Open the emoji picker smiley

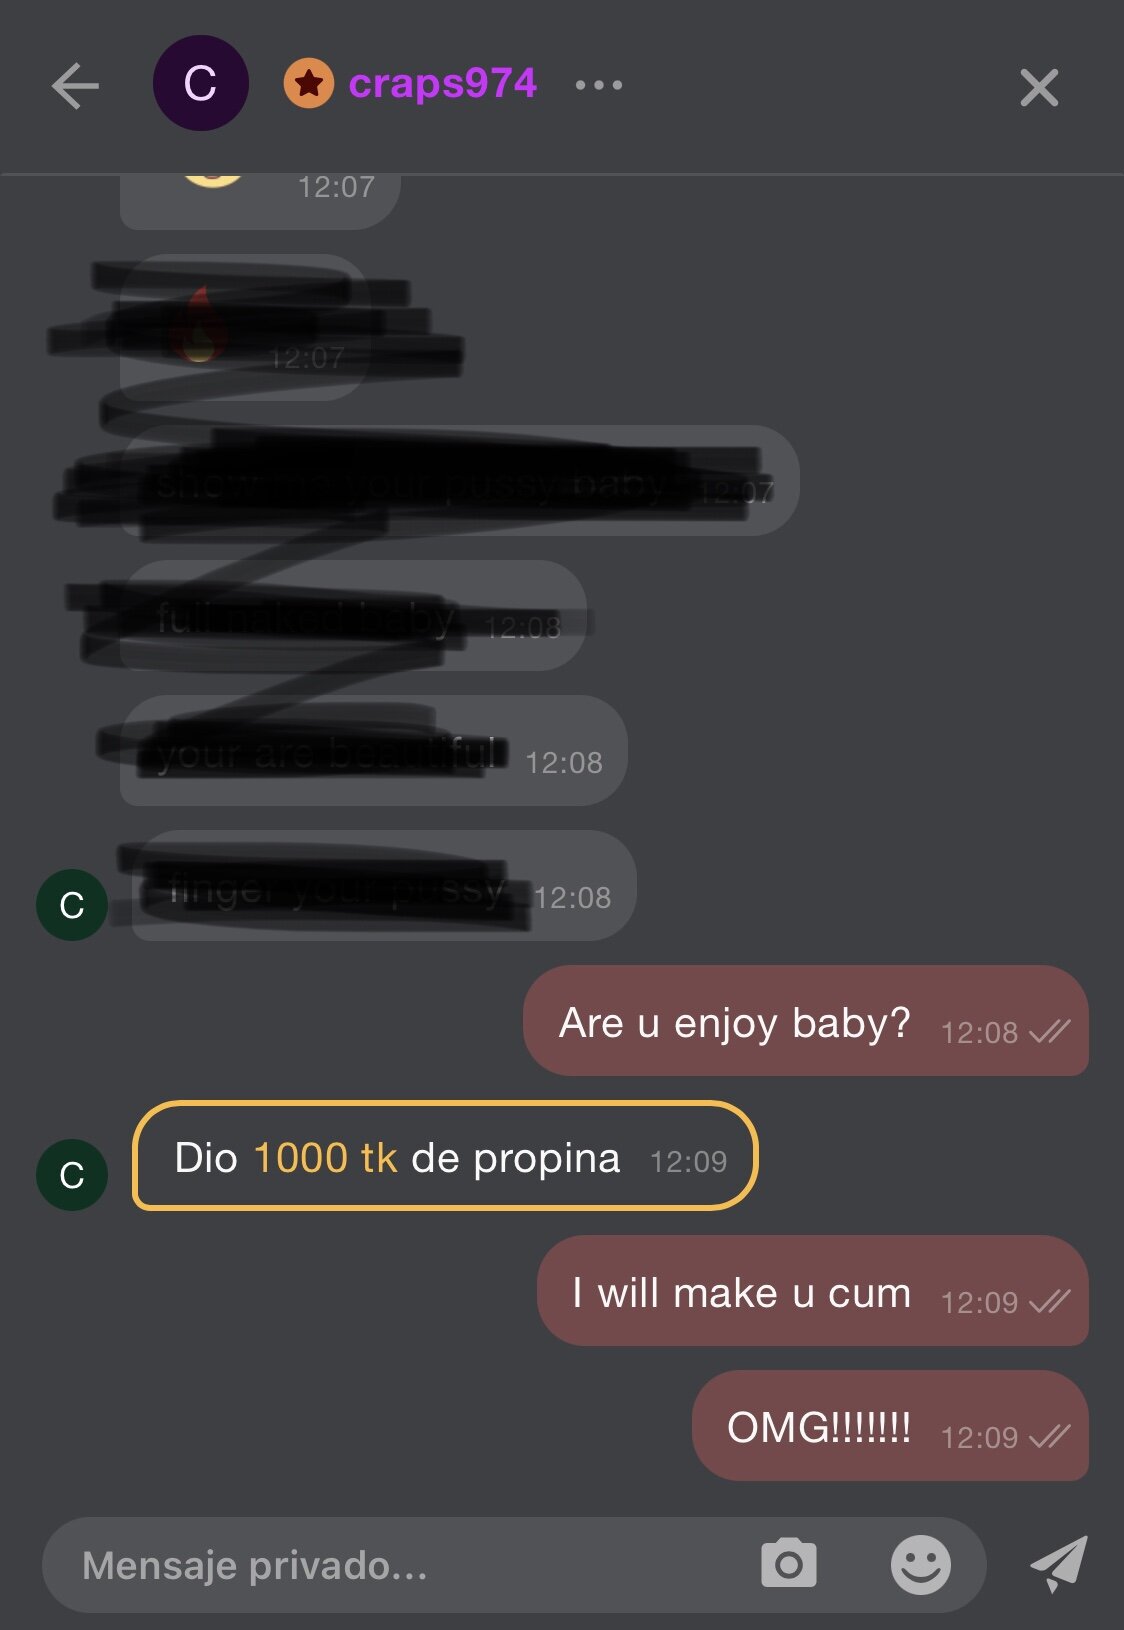click(x=920, y=1564)
